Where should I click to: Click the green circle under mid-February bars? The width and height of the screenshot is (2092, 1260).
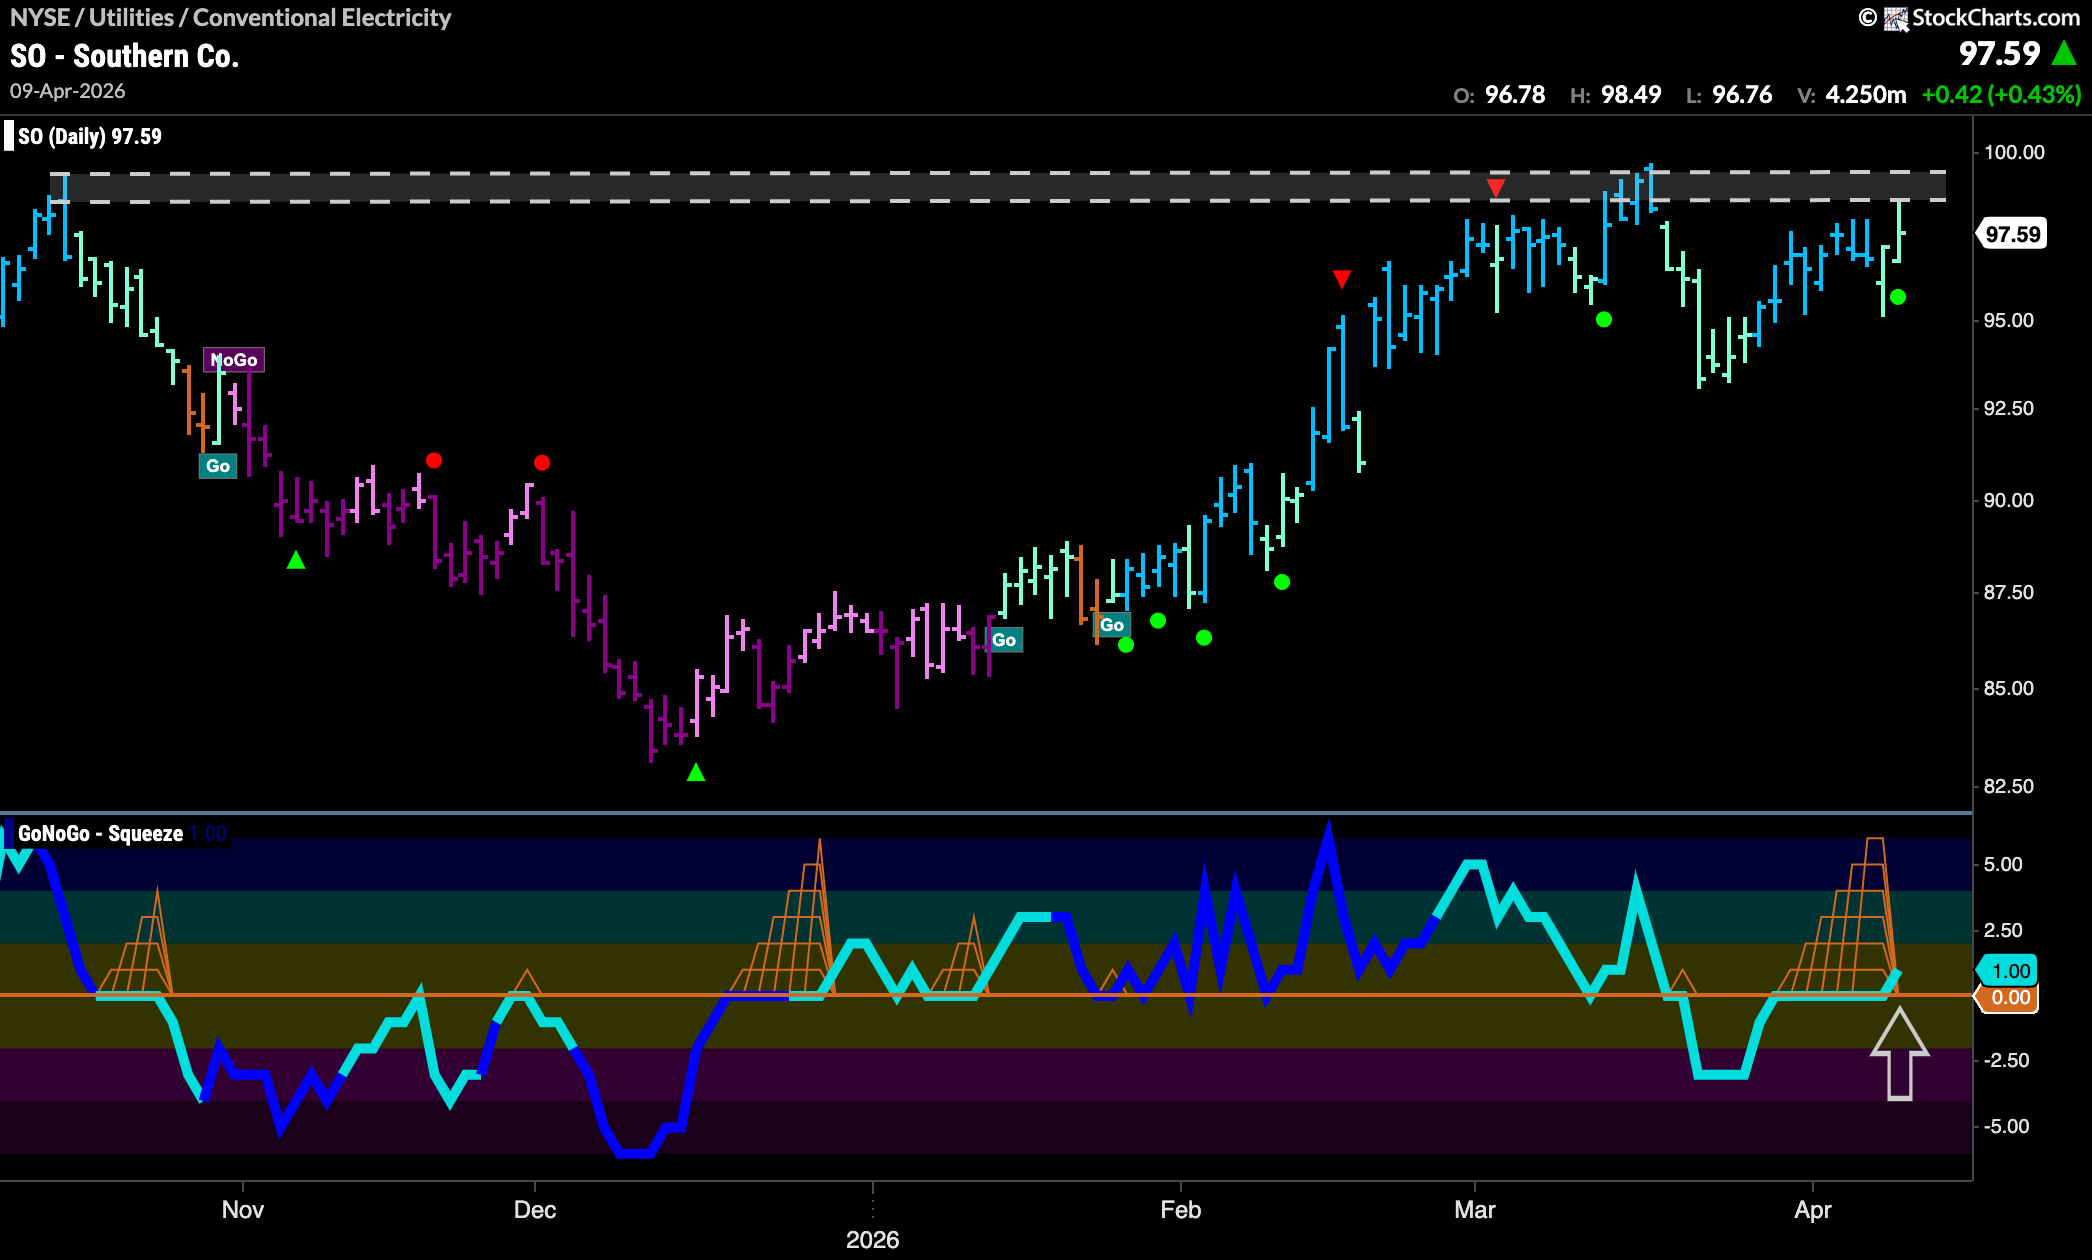point(1282,582)
